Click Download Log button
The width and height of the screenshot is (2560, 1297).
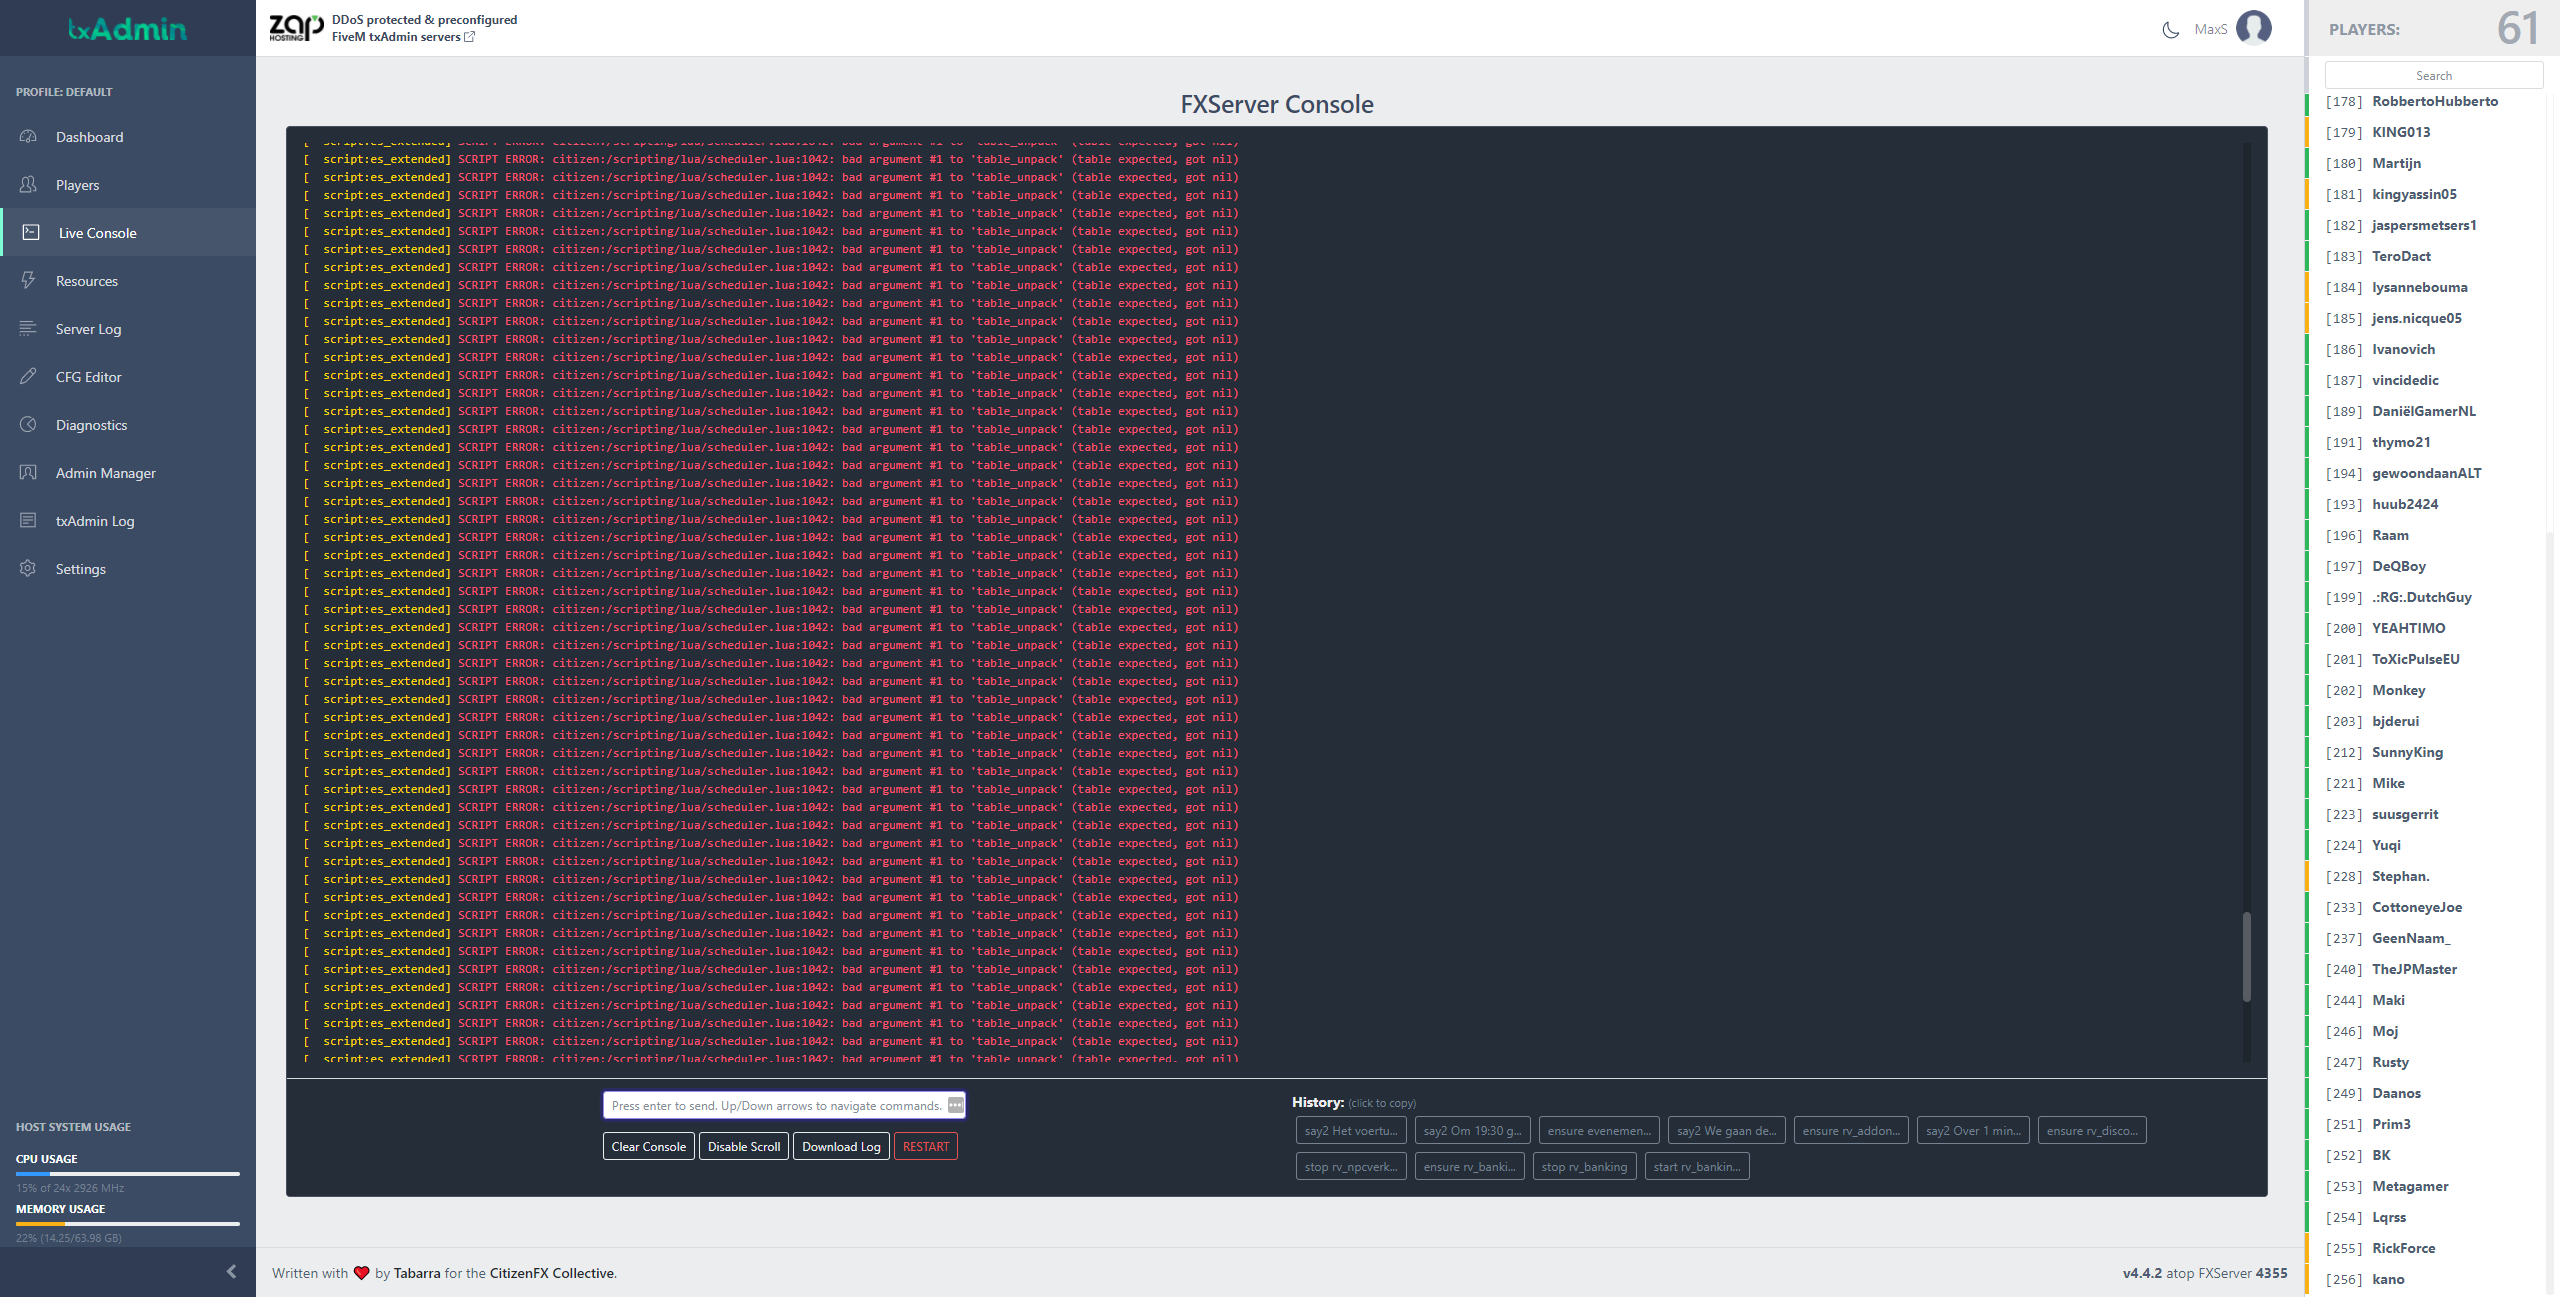840,1147
